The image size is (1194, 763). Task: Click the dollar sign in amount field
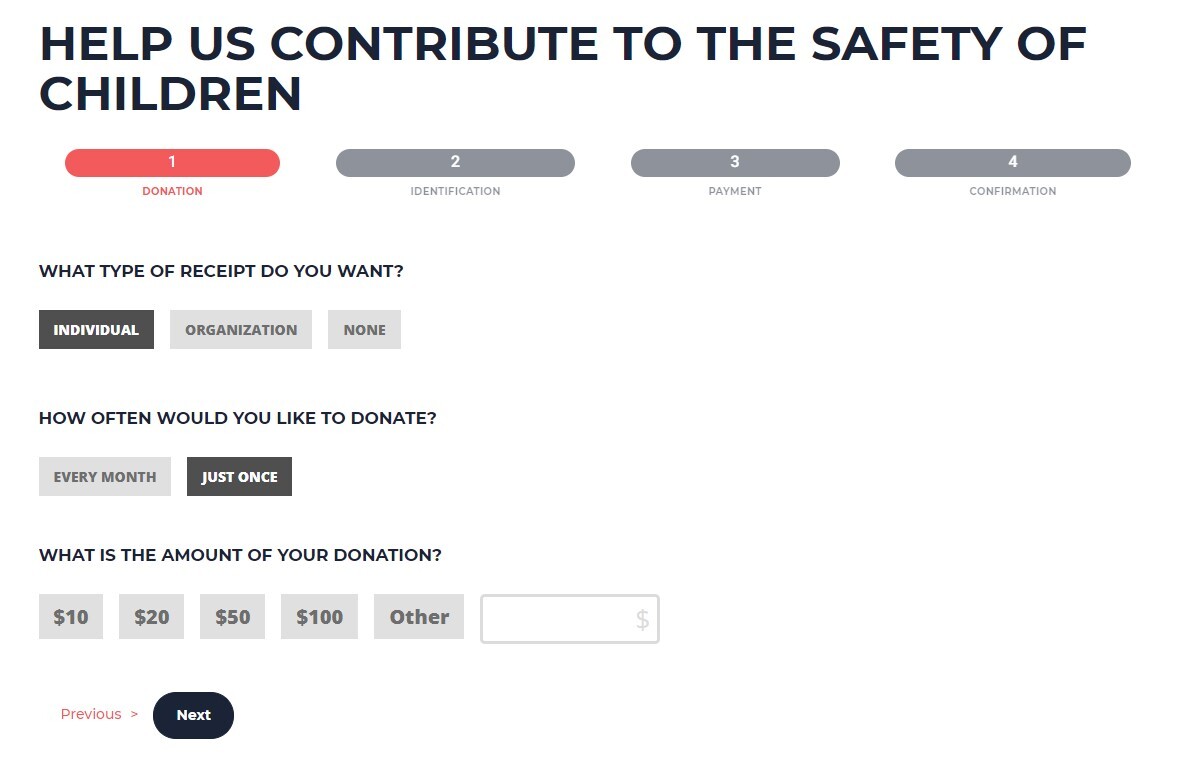point(642,620)
